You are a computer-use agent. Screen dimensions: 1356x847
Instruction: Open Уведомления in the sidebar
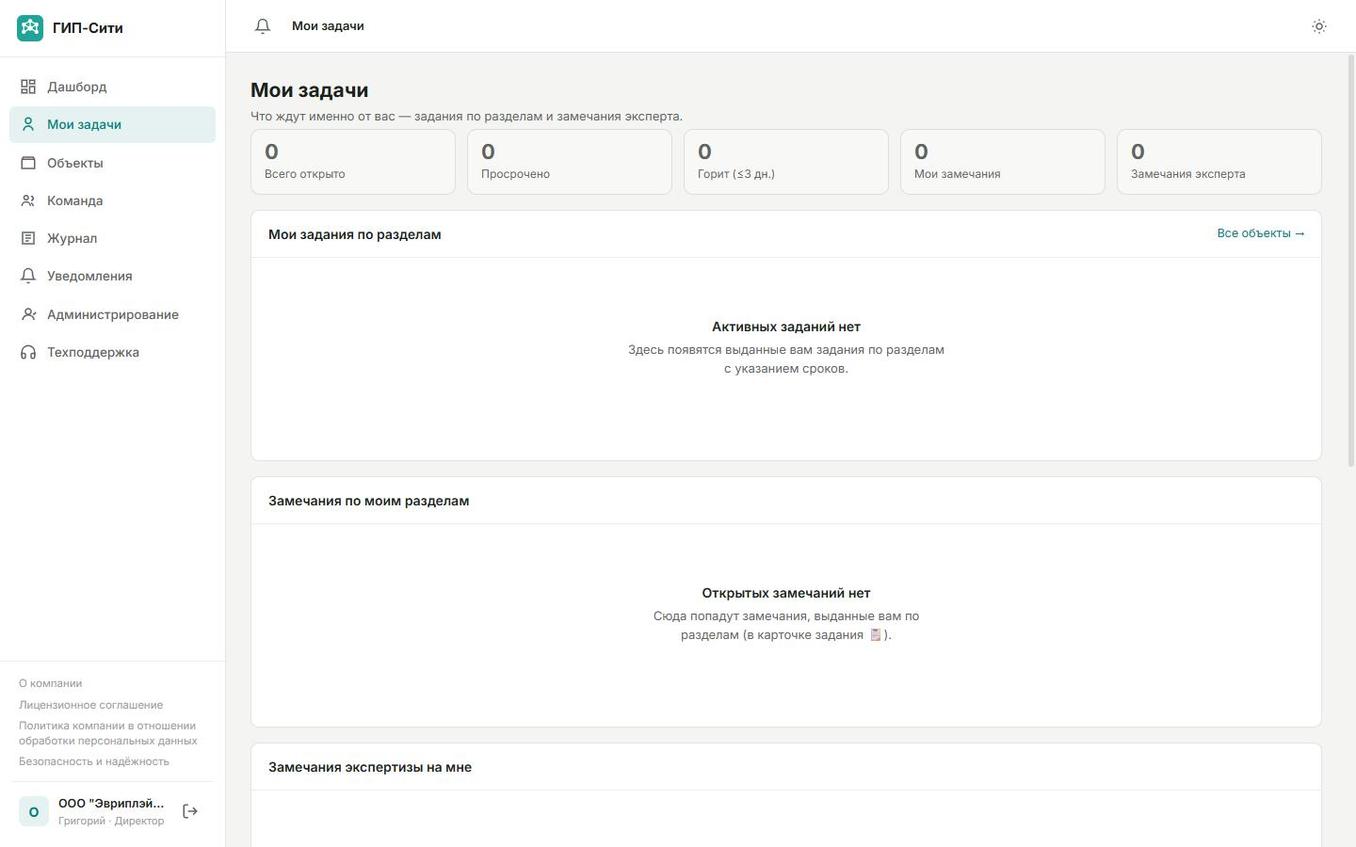click(112, 276)
